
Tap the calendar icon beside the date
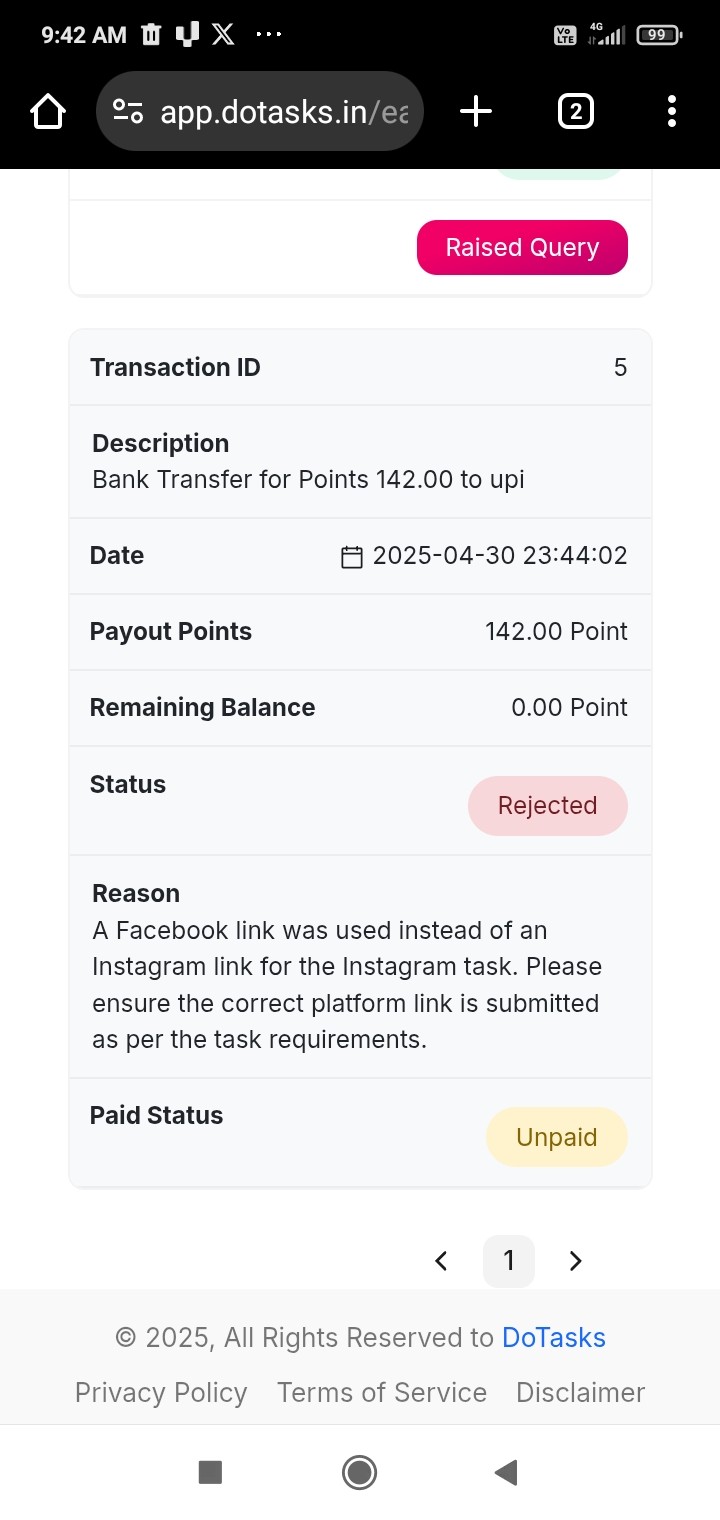point(352,557)
